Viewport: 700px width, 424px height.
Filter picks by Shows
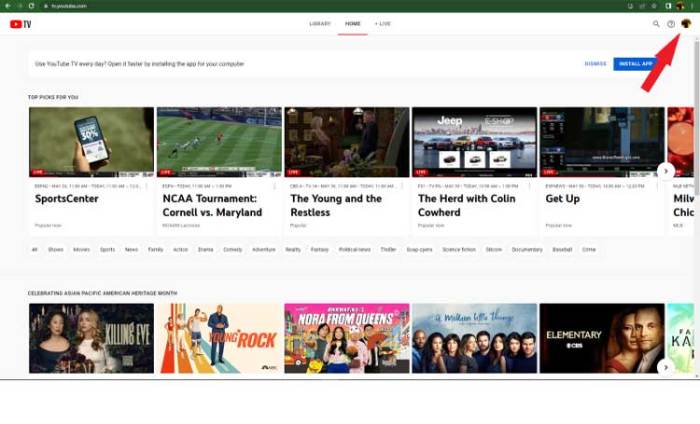pyautogui.click(x=56, y=249)
